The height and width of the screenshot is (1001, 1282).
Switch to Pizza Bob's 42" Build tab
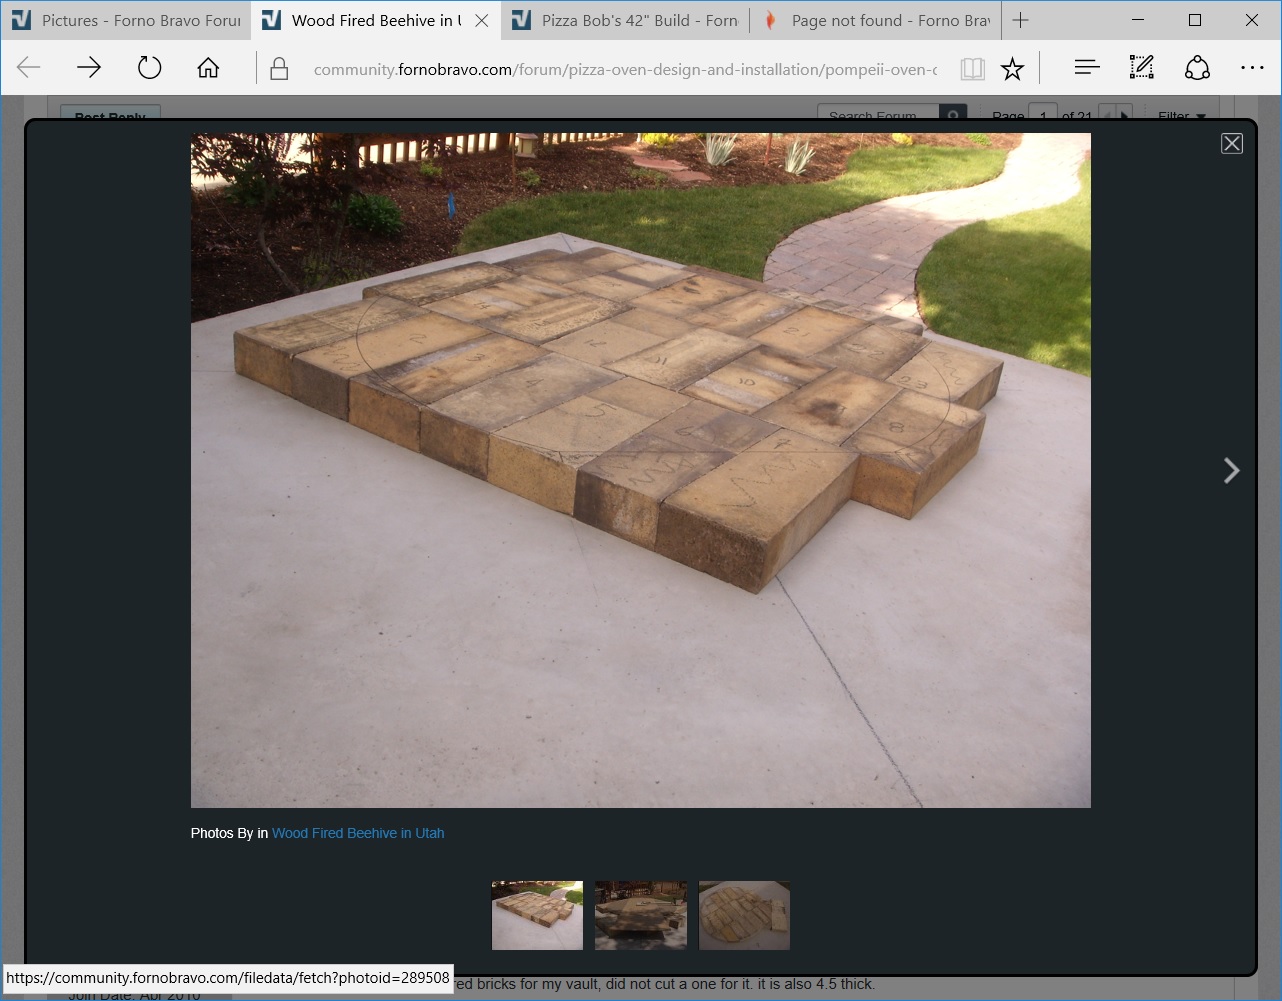625,20
